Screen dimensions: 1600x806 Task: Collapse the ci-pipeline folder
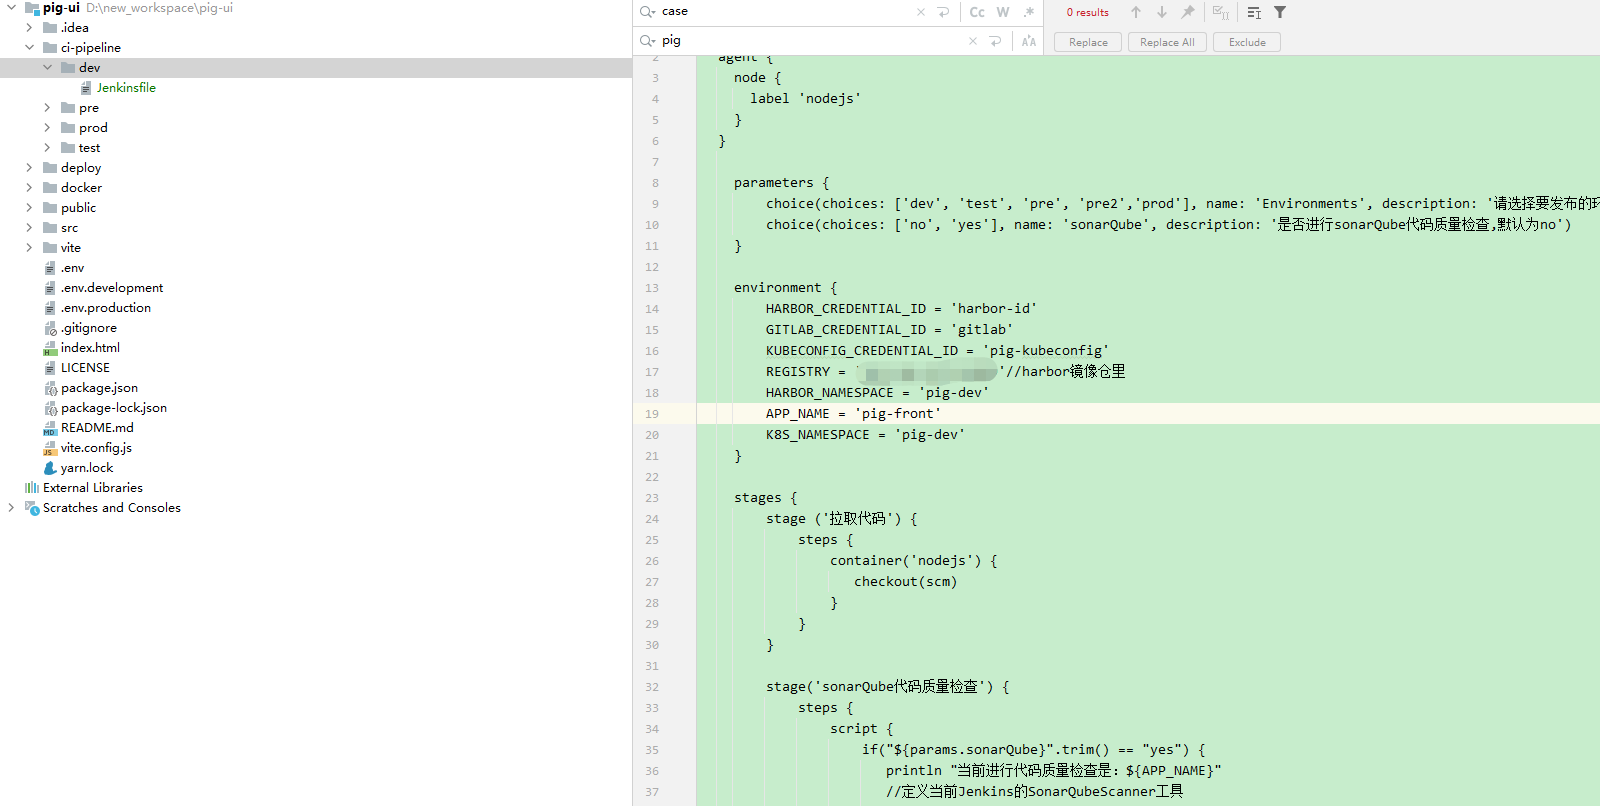[x=29, y=48]
